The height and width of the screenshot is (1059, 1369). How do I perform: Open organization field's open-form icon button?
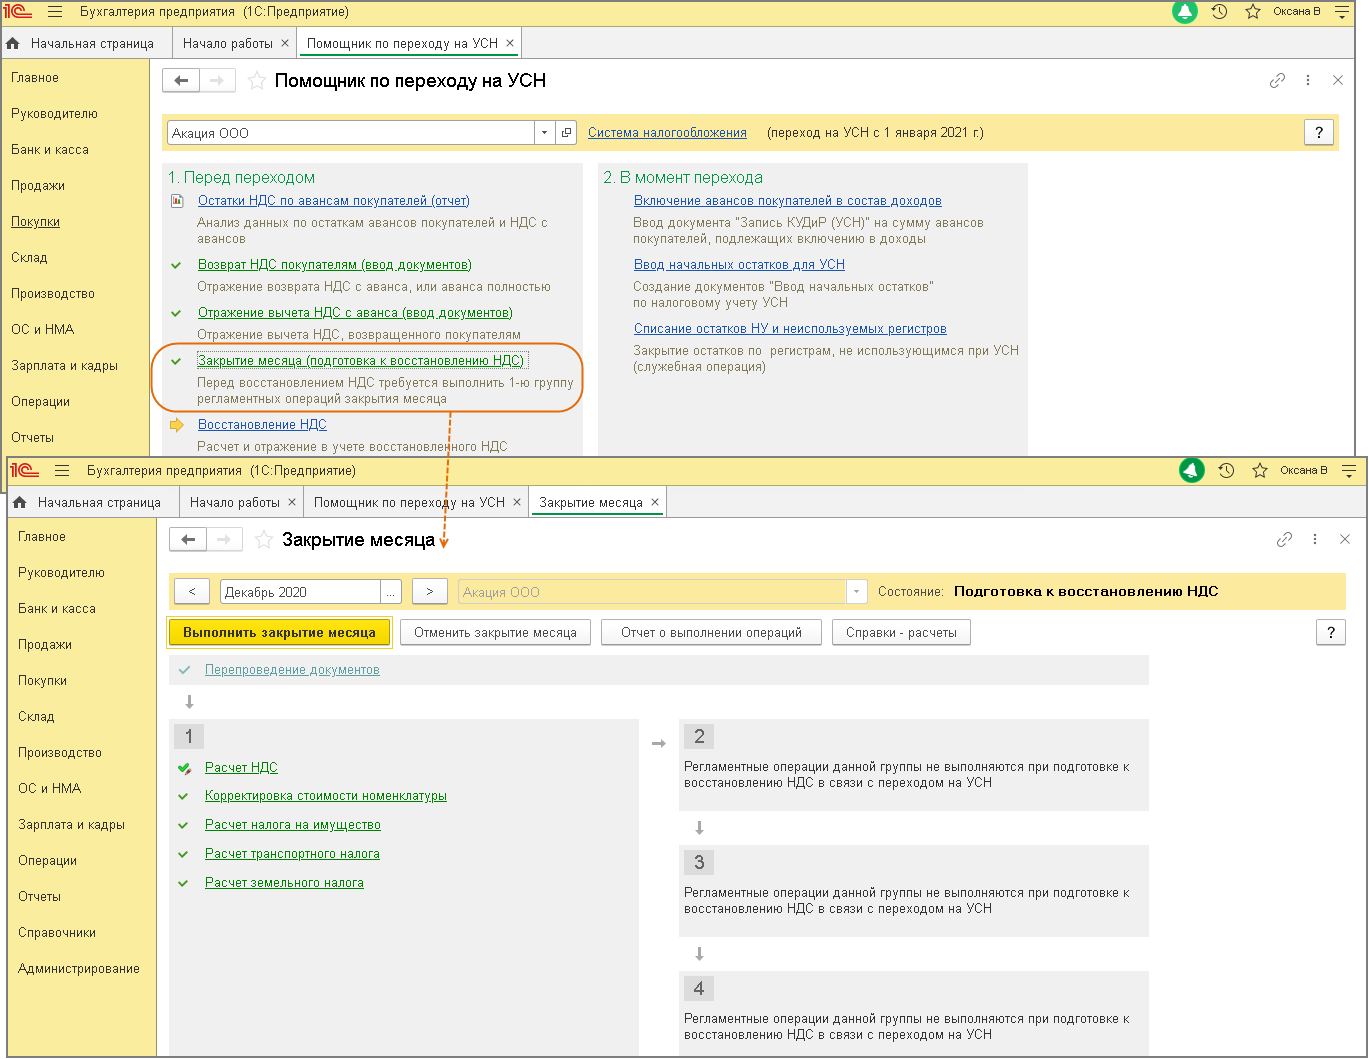(567, 132)
